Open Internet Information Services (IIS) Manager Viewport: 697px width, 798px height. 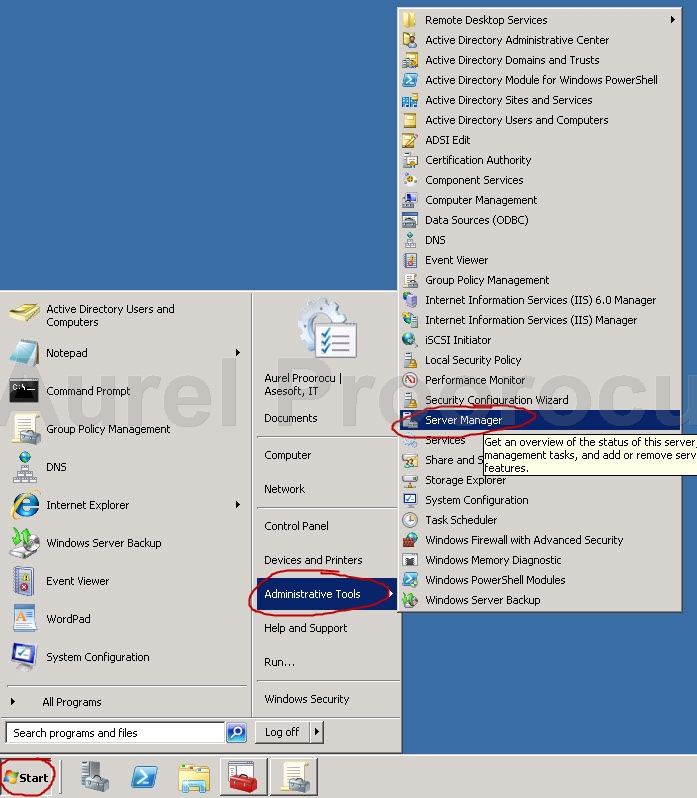click(540, 320)
